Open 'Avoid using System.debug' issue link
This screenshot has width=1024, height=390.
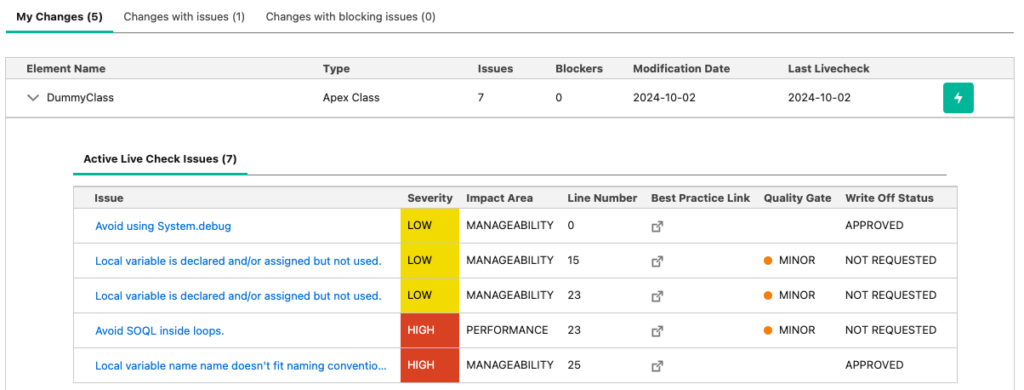(163, 226)
